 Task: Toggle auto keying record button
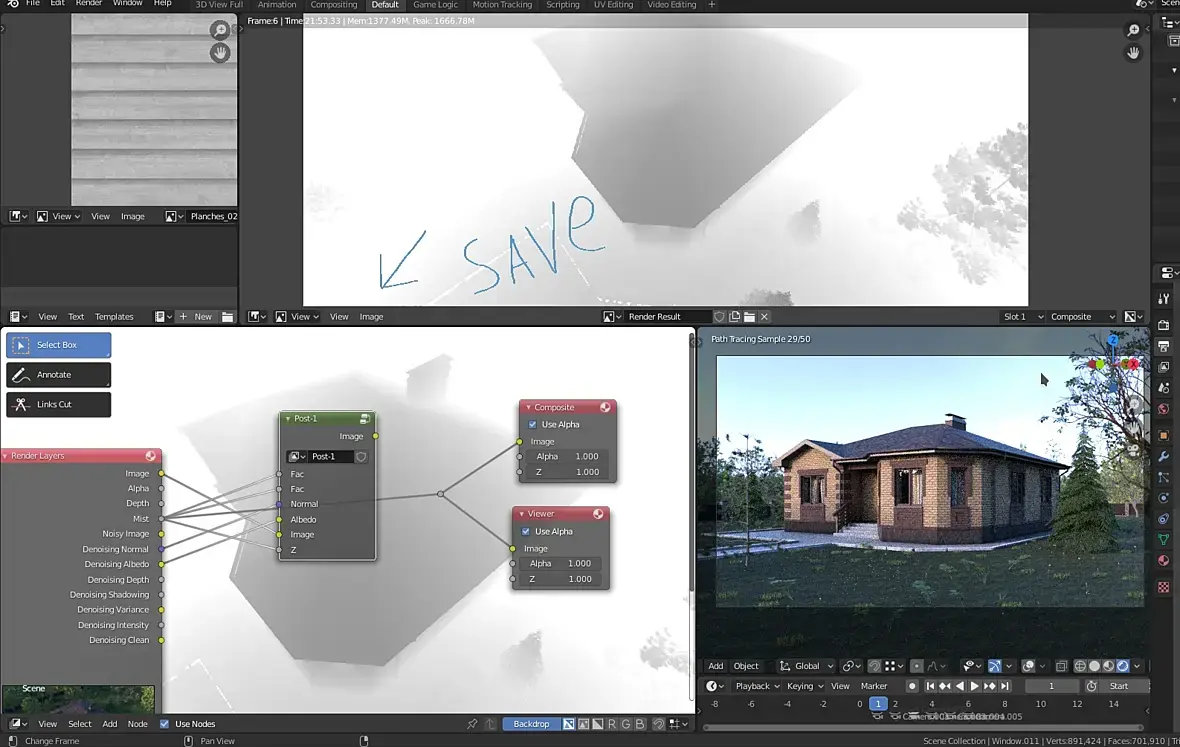tap(912, 686)
